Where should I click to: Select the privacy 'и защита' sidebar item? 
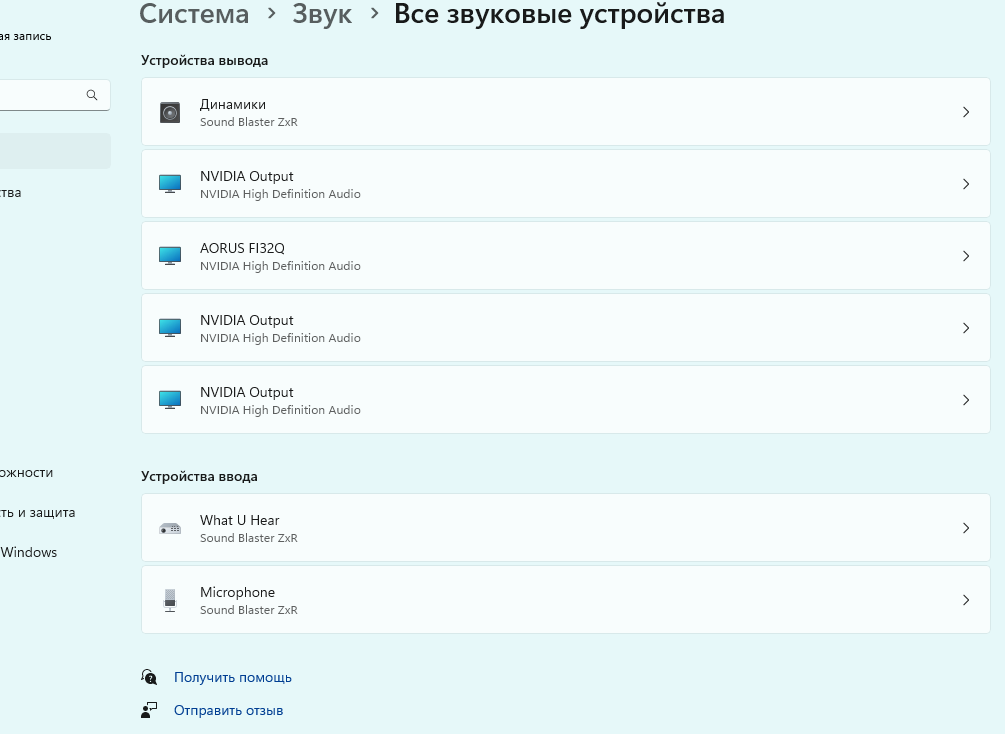point(38,512)
